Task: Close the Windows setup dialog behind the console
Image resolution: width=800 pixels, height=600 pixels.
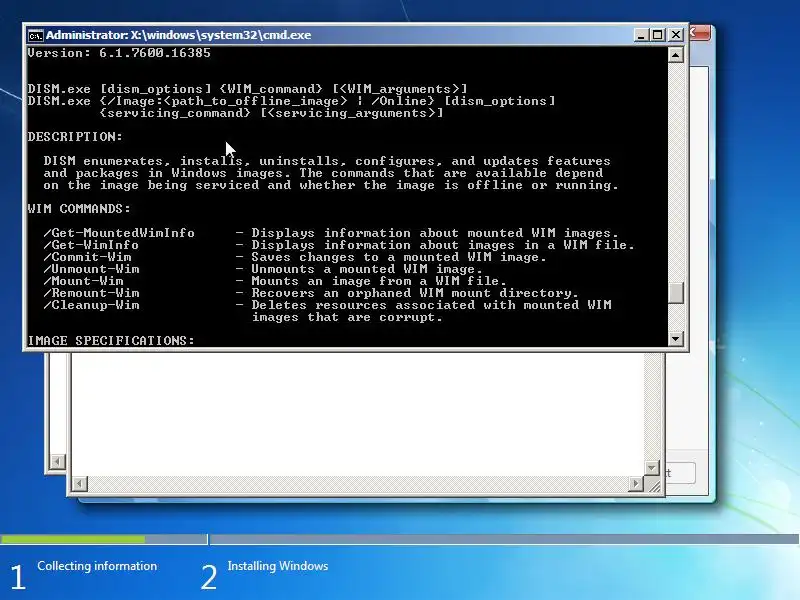Action: [x=700, y=33]
